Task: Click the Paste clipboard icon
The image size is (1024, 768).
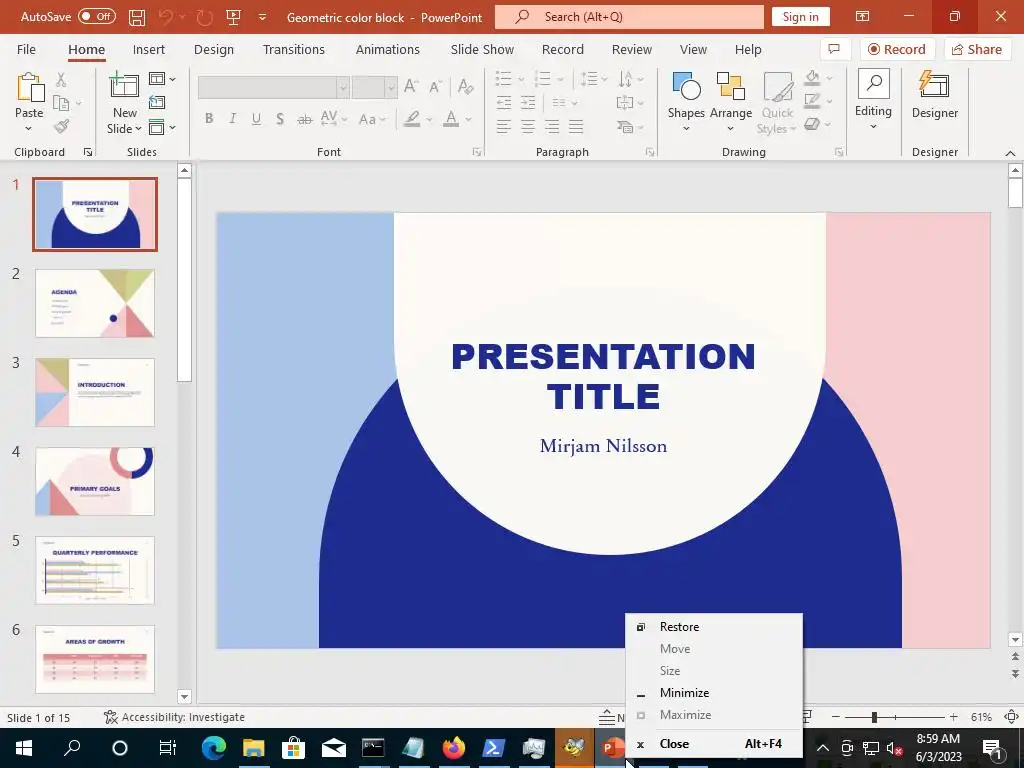Action: click(29, 88)
